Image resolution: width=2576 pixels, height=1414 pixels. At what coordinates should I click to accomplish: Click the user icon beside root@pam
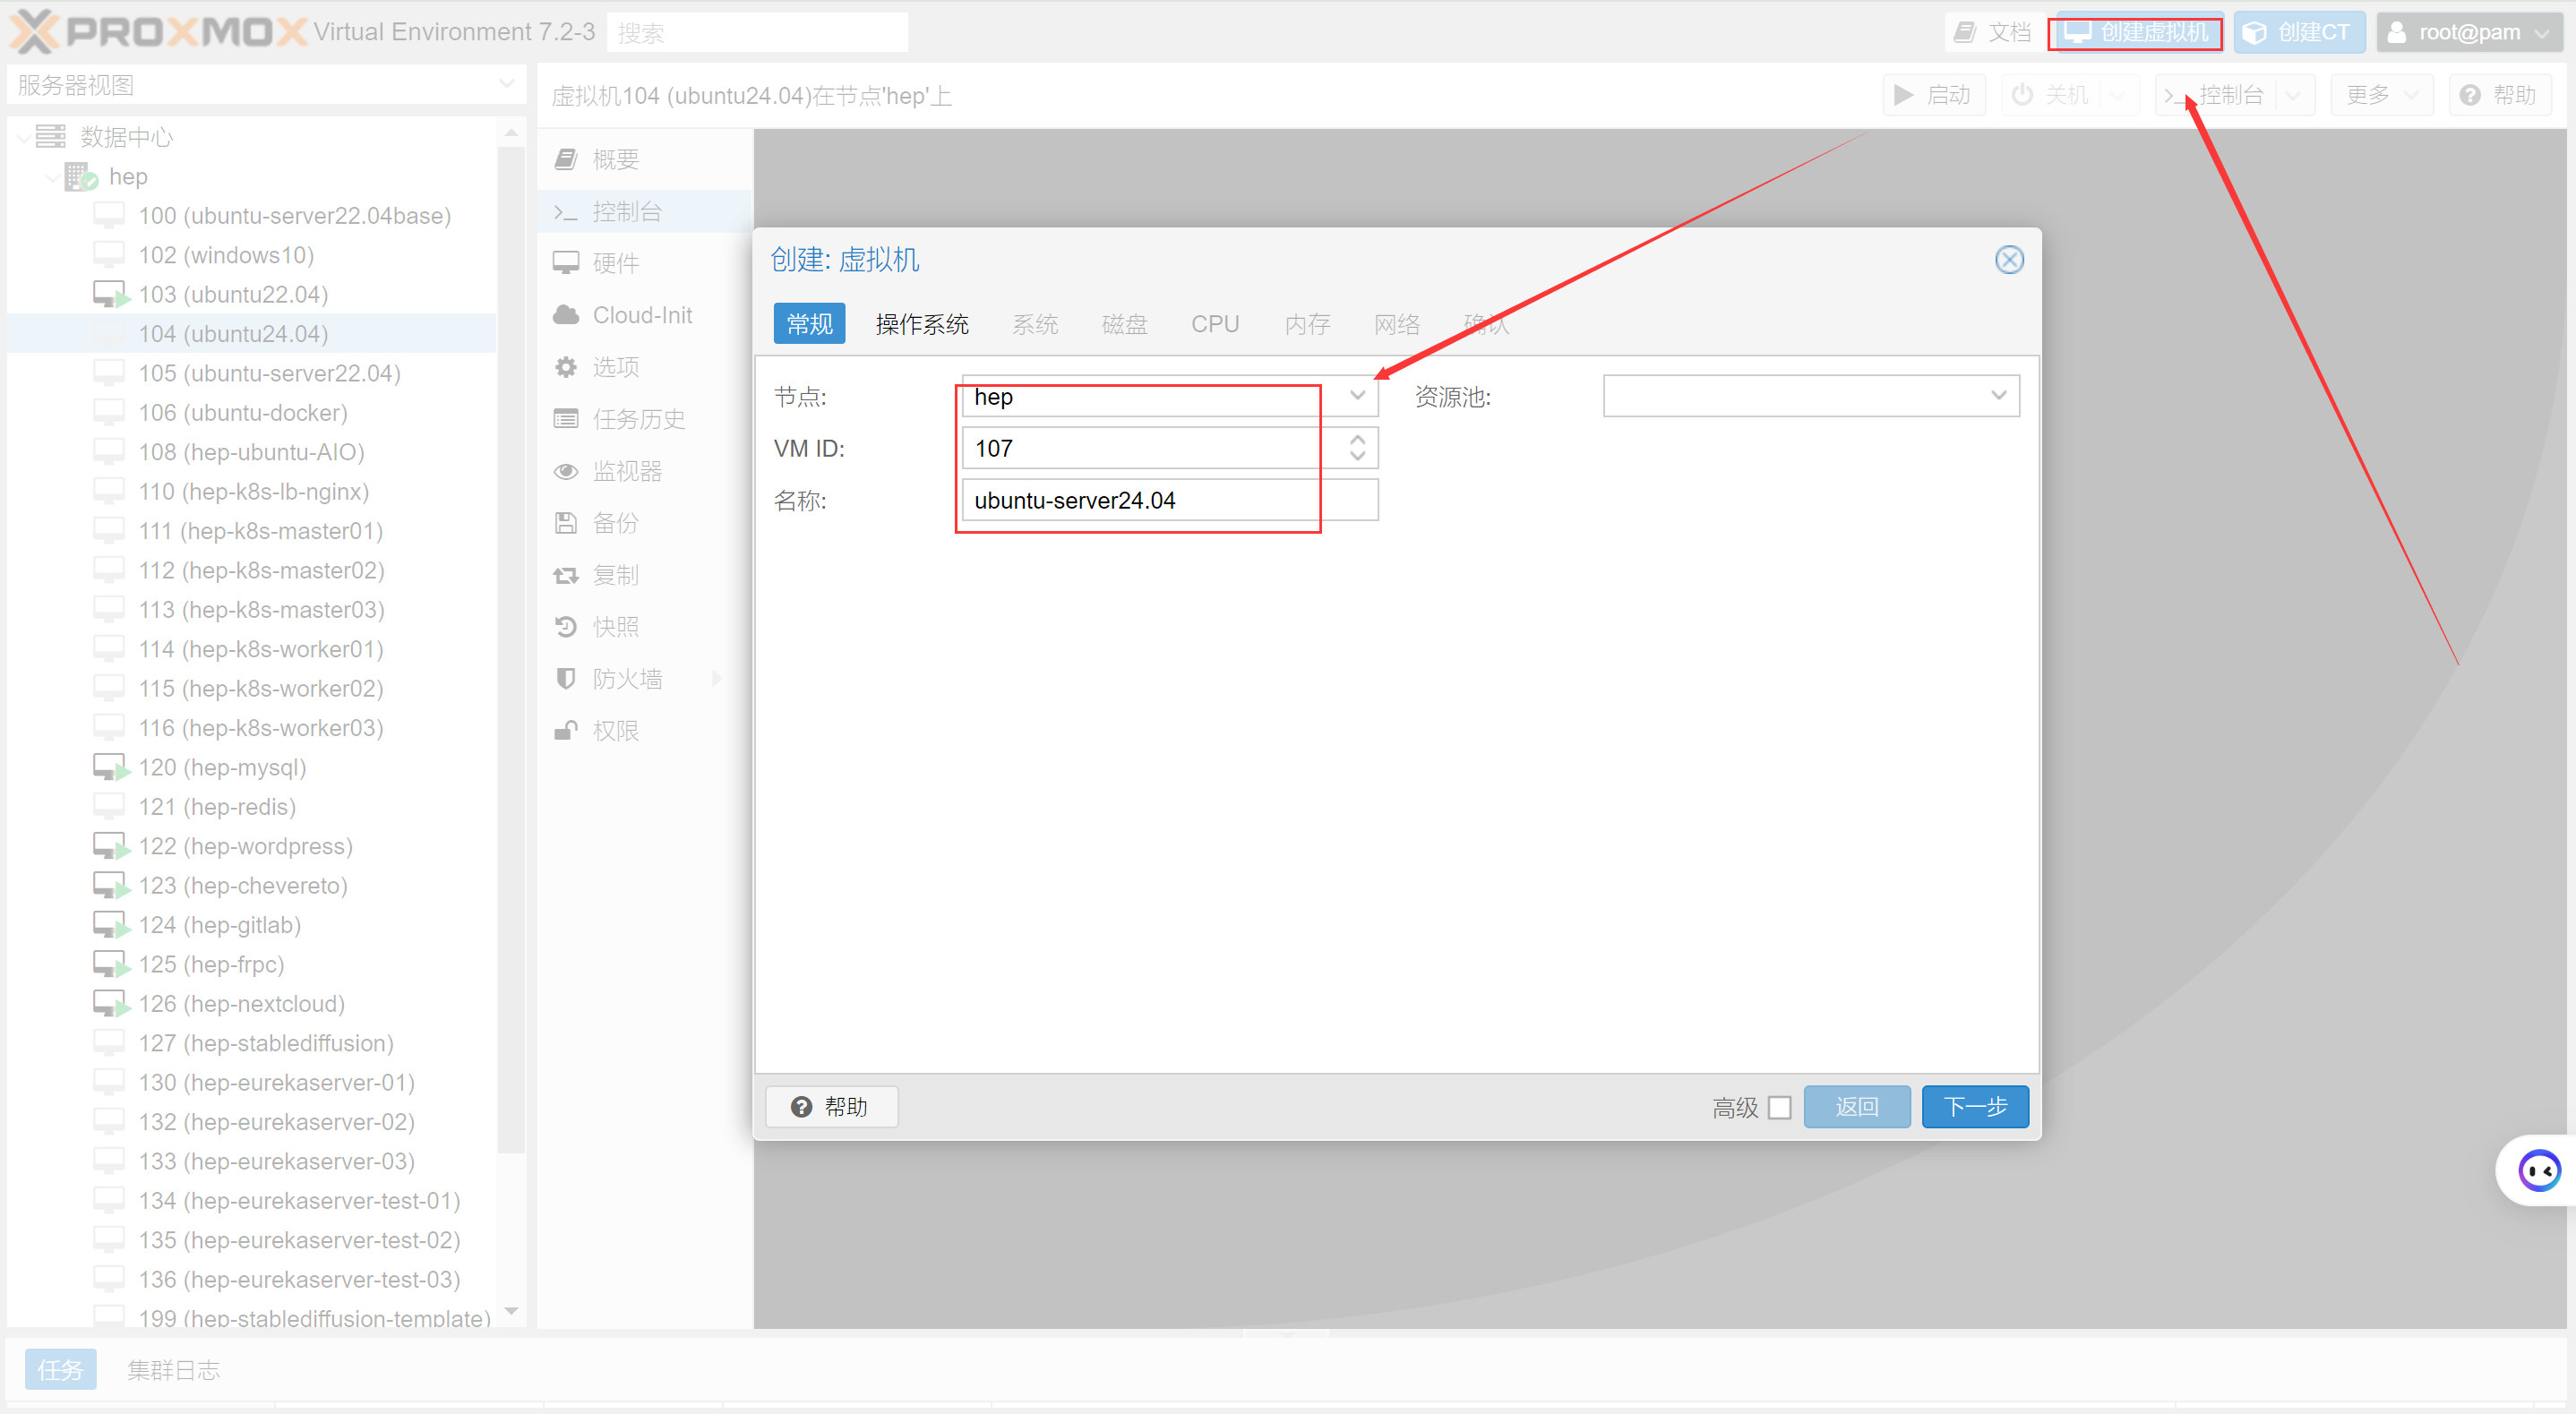[x=2397, y=32]
